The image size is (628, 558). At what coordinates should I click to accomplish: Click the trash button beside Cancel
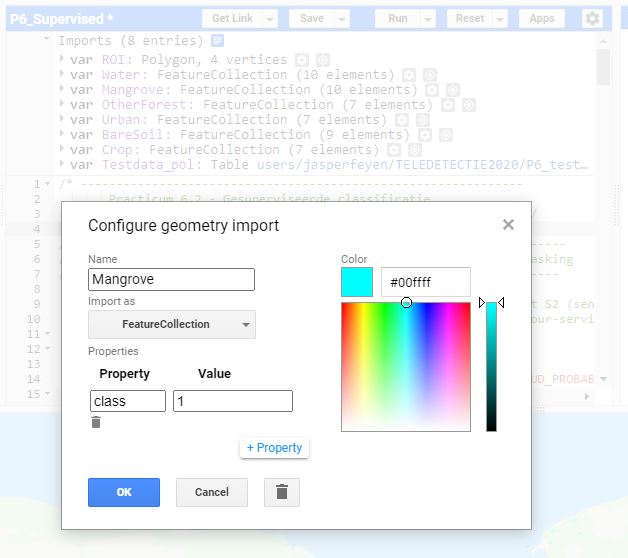[x=281, y=492]
